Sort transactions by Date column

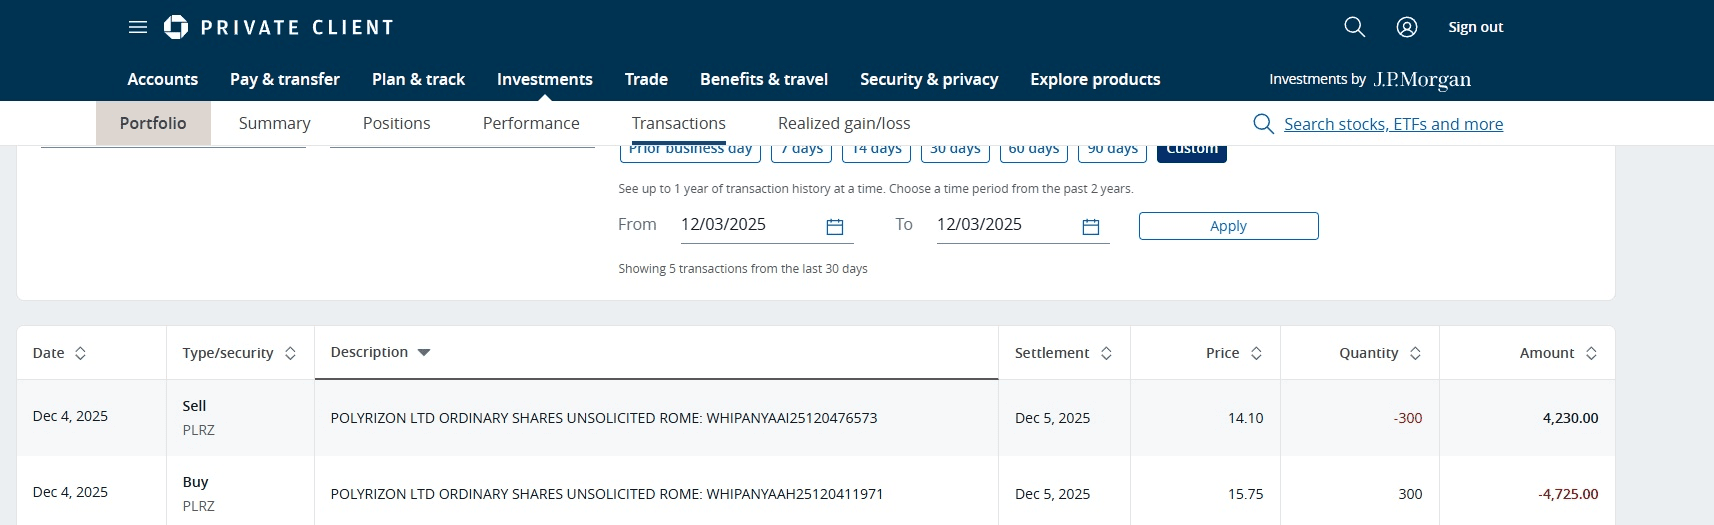(81, 353)
